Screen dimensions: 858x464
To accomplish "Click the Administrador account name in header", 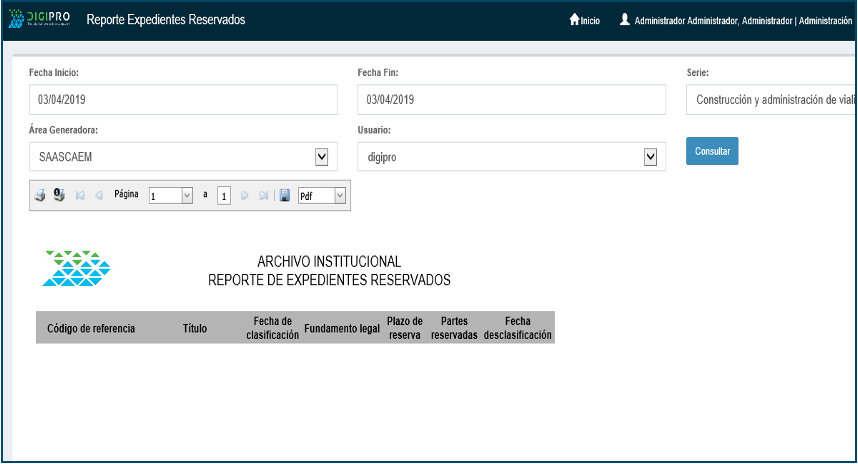I will coord(742,20).
